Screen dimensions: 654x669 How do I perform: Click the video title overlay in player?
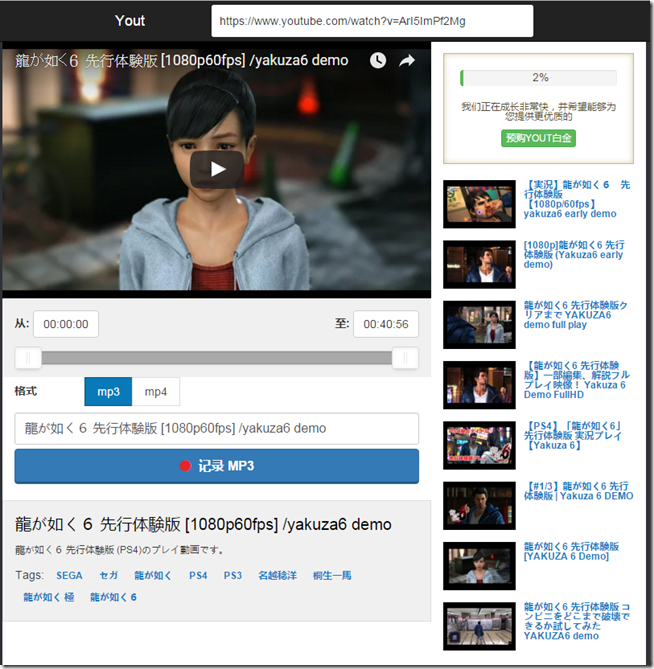[182, 61]
